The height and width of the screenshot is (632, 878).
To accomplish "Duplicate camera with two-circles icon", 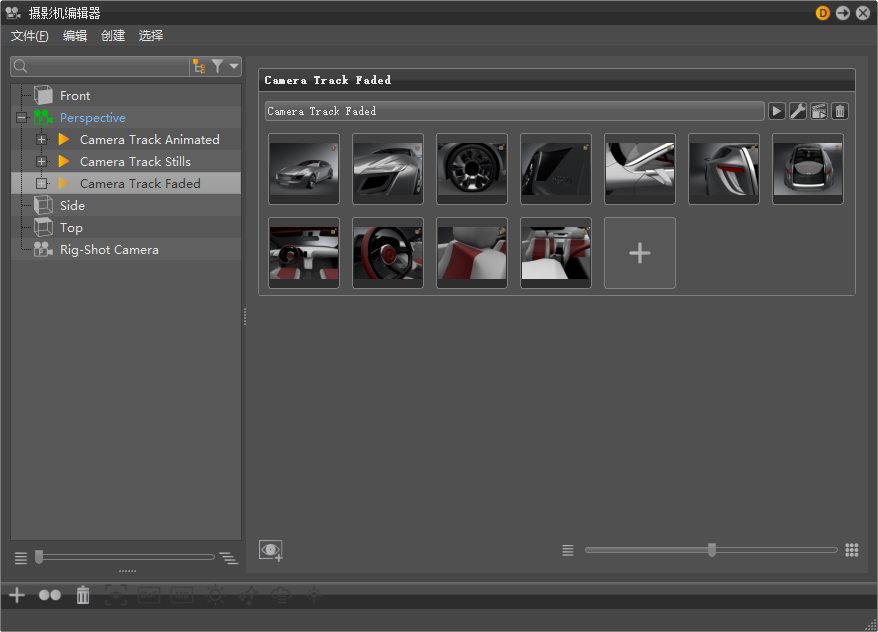I will tap(50, 595).
